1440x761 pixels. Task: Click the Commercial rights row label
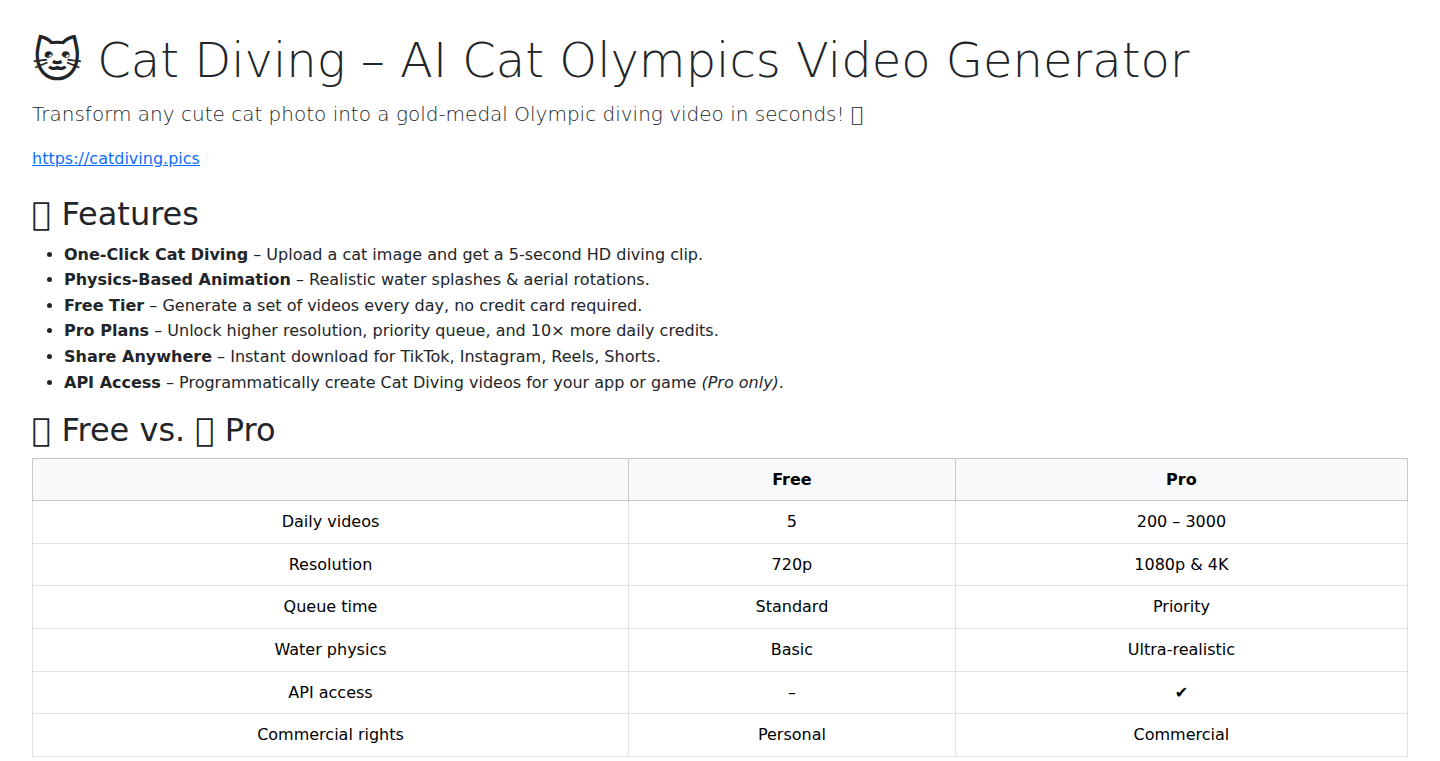pos(330,734)
